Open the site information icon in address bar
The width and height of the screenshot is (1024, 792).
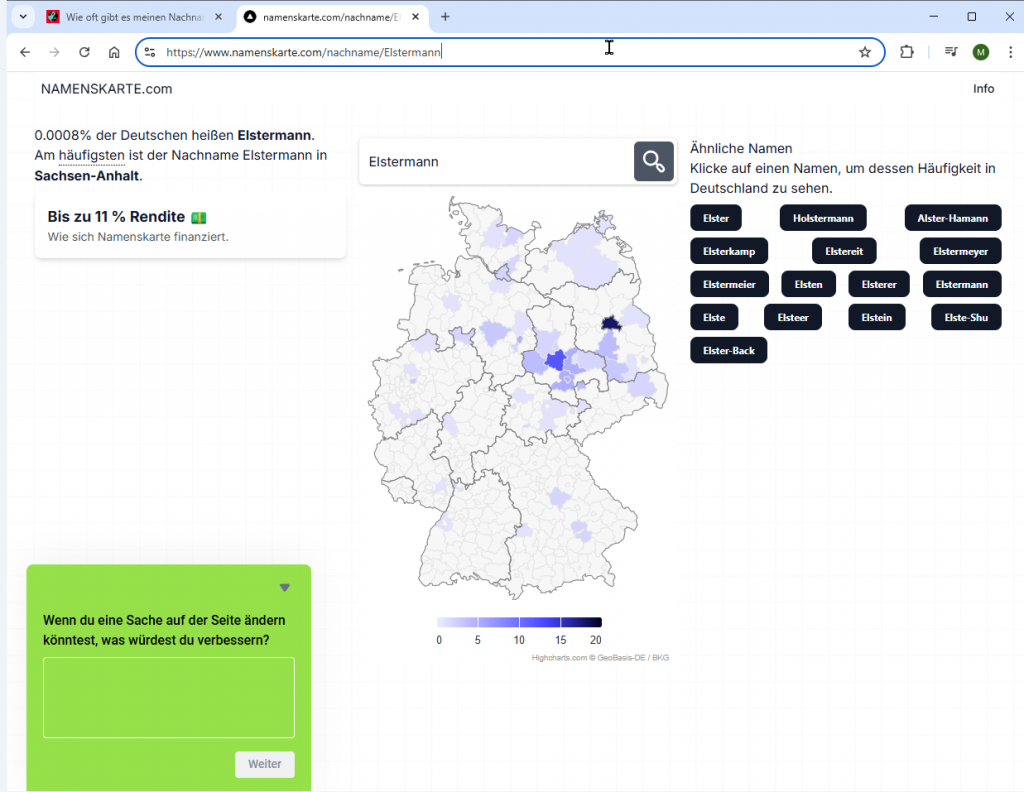[150, 53]
